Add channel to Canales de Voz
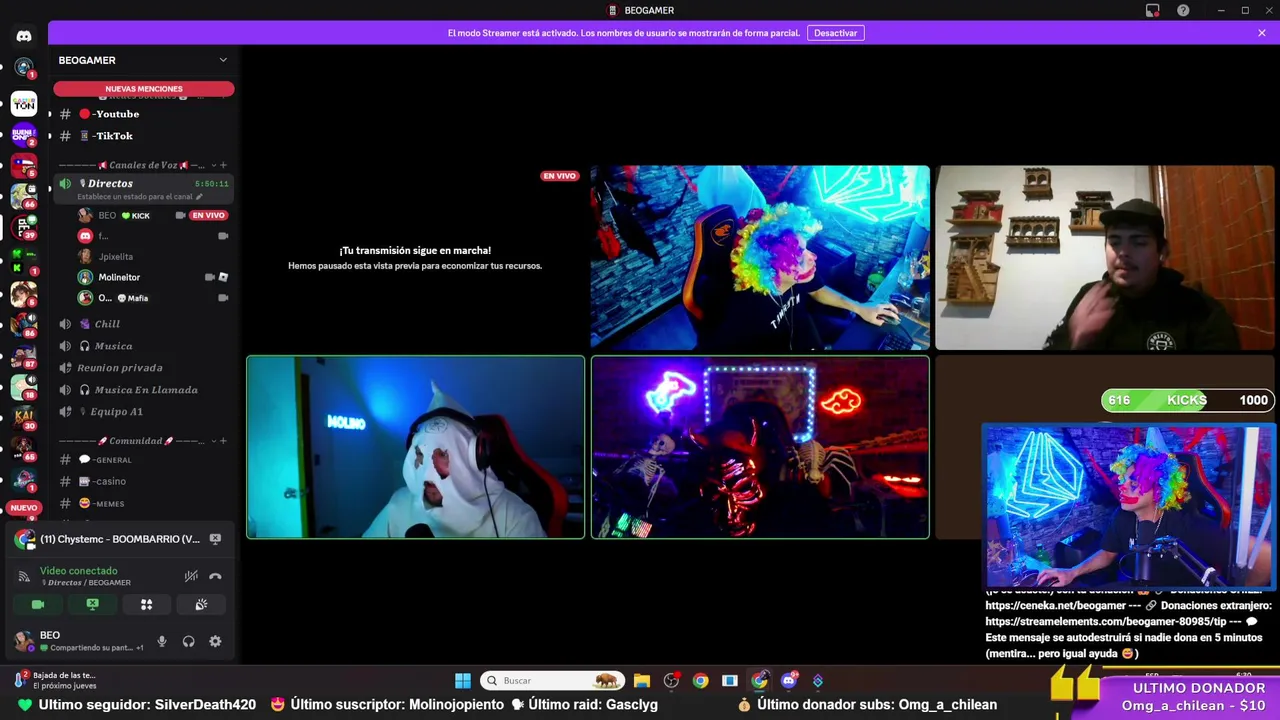 pos(223,165)
